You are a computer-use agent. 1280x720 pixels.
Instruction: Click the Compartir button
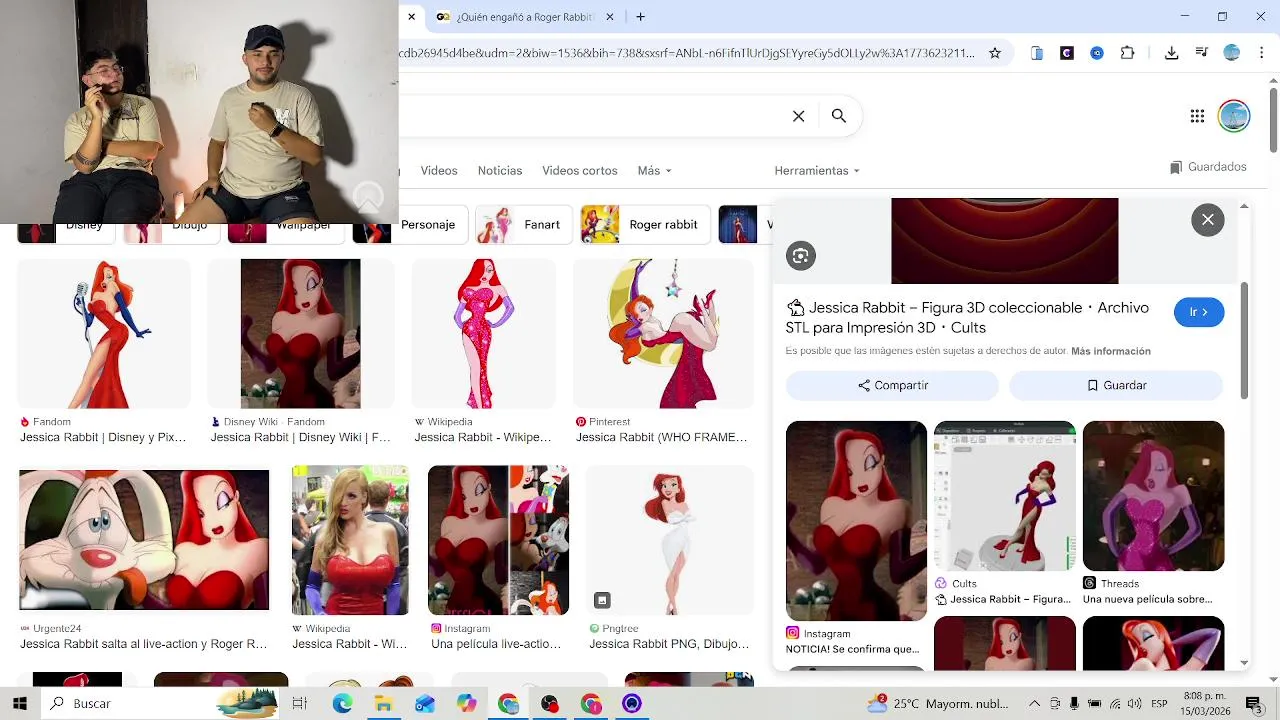(892, 385)
